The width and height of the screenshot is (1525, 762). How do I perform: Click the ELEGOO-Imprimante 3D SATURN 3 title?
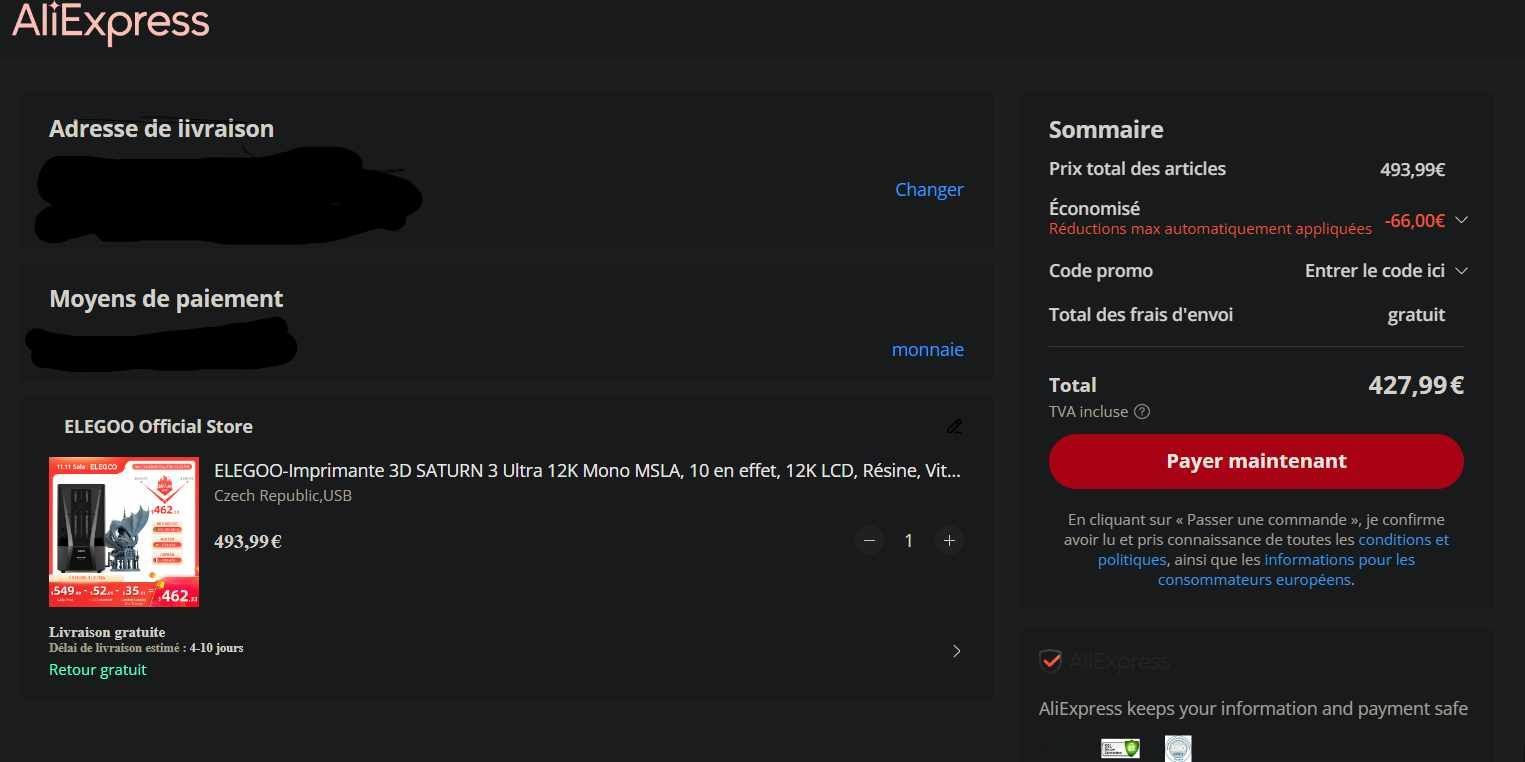pyautogui.click(x=588, y=470)
